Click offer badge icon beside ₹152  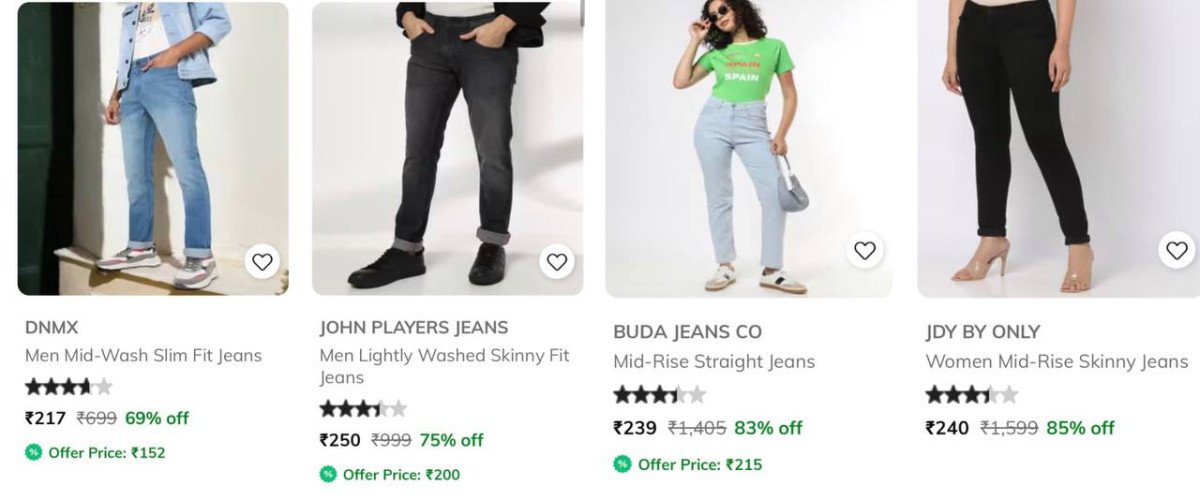click(x=34, y=452)
